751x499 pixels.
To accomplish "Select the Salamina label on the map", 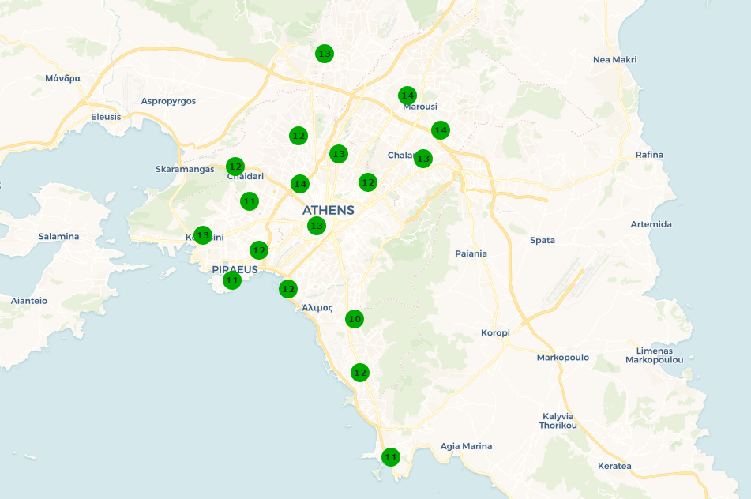I will click(x=58, y=236).
